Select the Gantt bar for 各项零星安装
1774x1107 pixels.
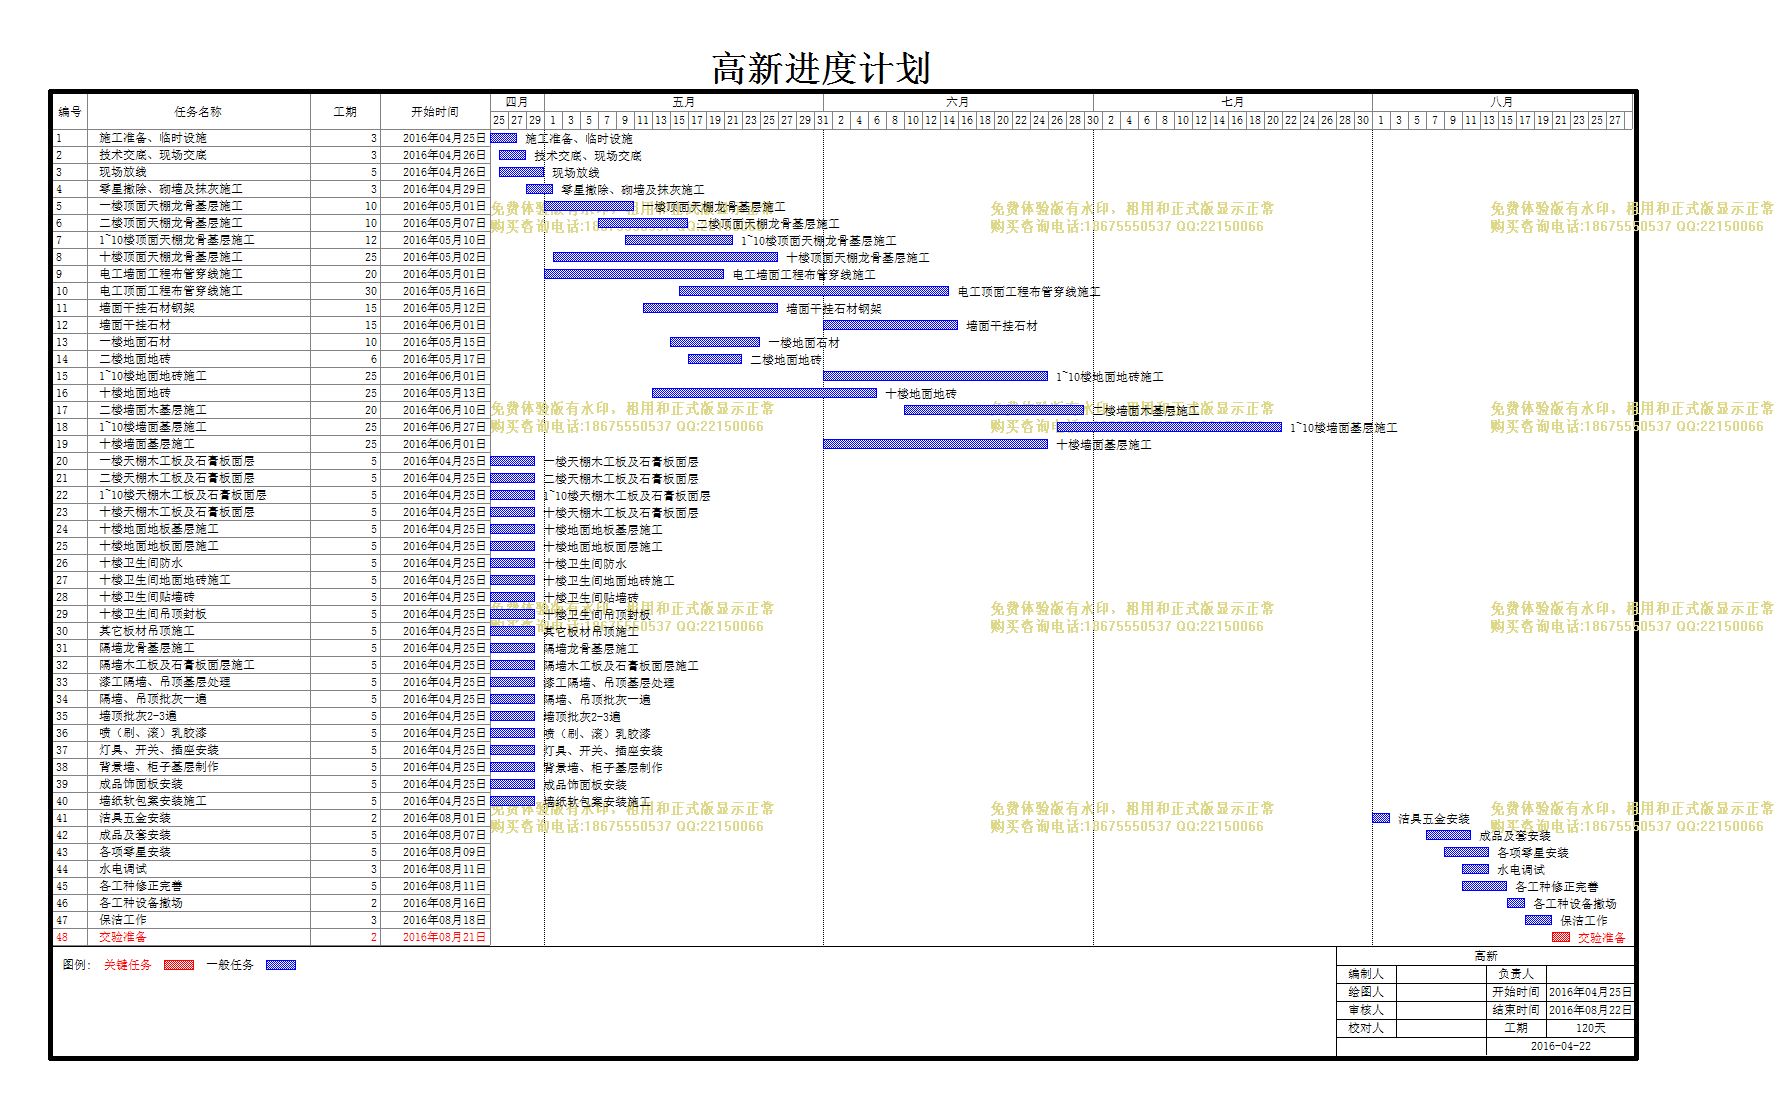click(1466, 852)
